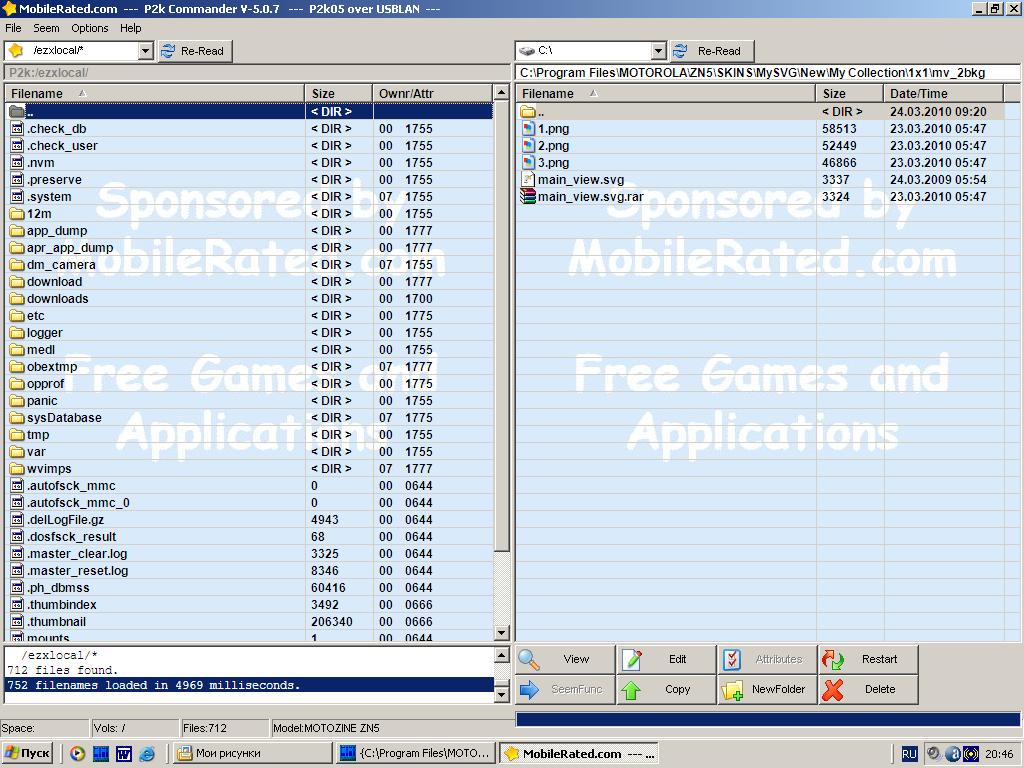The image size is (1024, 768).
Task: Select the .master_reset.log file row
Action: [x=249, y=571]
